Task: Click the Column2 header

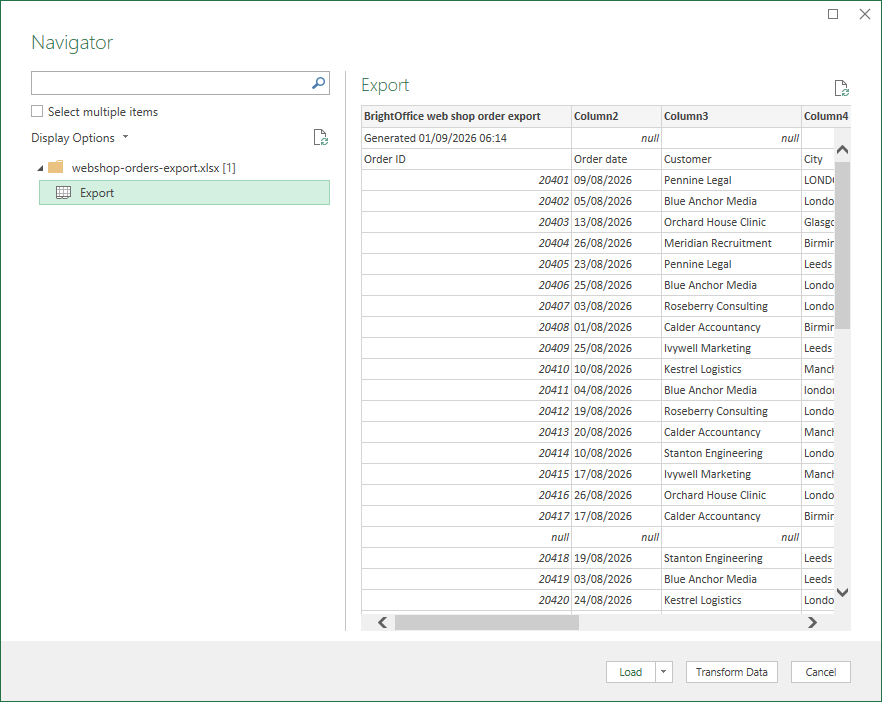Action: click(616, 116)
